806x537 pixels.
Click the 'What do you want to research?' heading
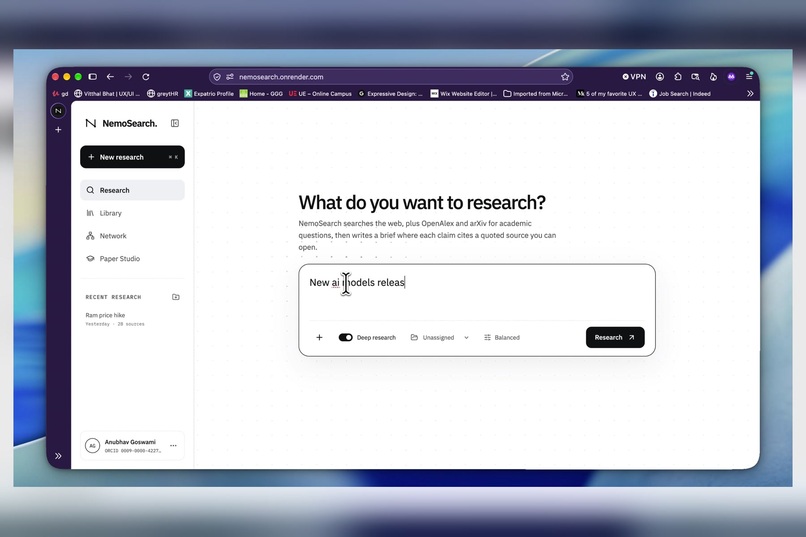tap(422, 202)
